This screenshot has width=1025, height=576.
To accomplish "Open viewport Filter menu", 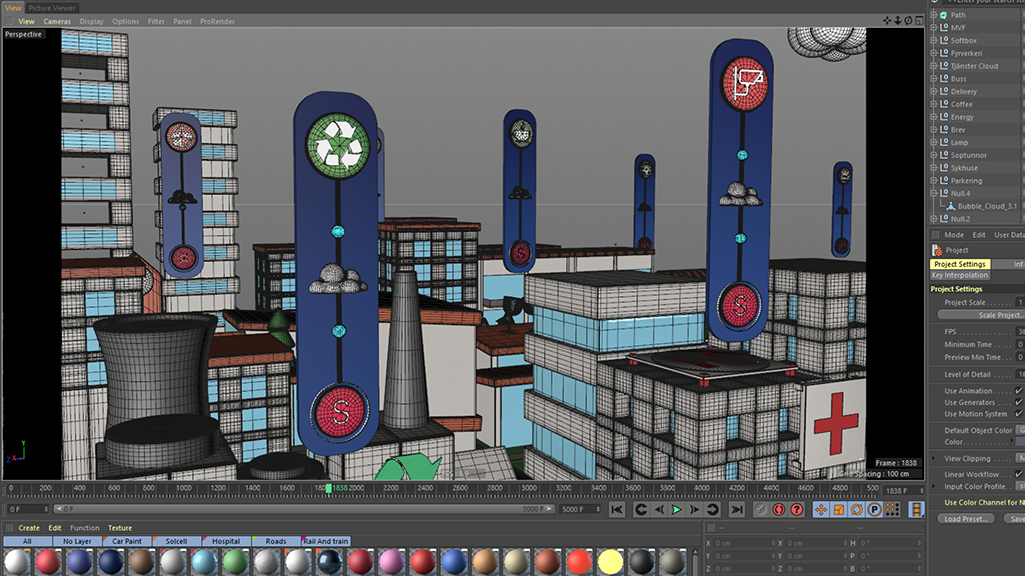I will 156,22.
